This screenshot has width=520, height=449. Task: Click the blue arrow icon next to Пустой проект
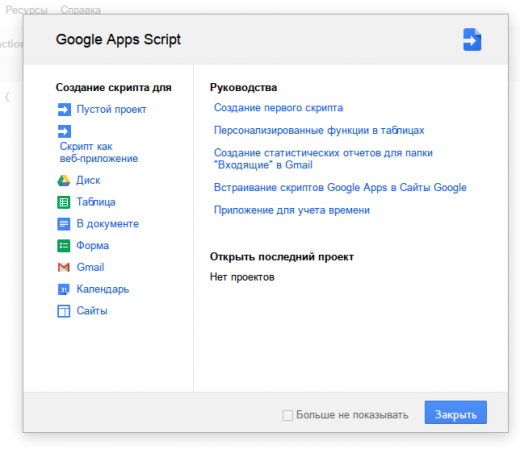[64, 109]
